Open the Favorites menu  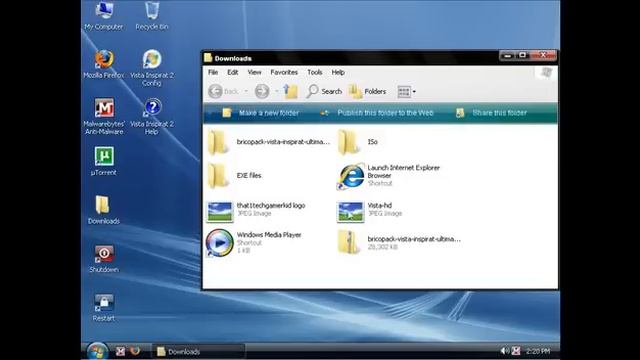[x=284, y=72]
